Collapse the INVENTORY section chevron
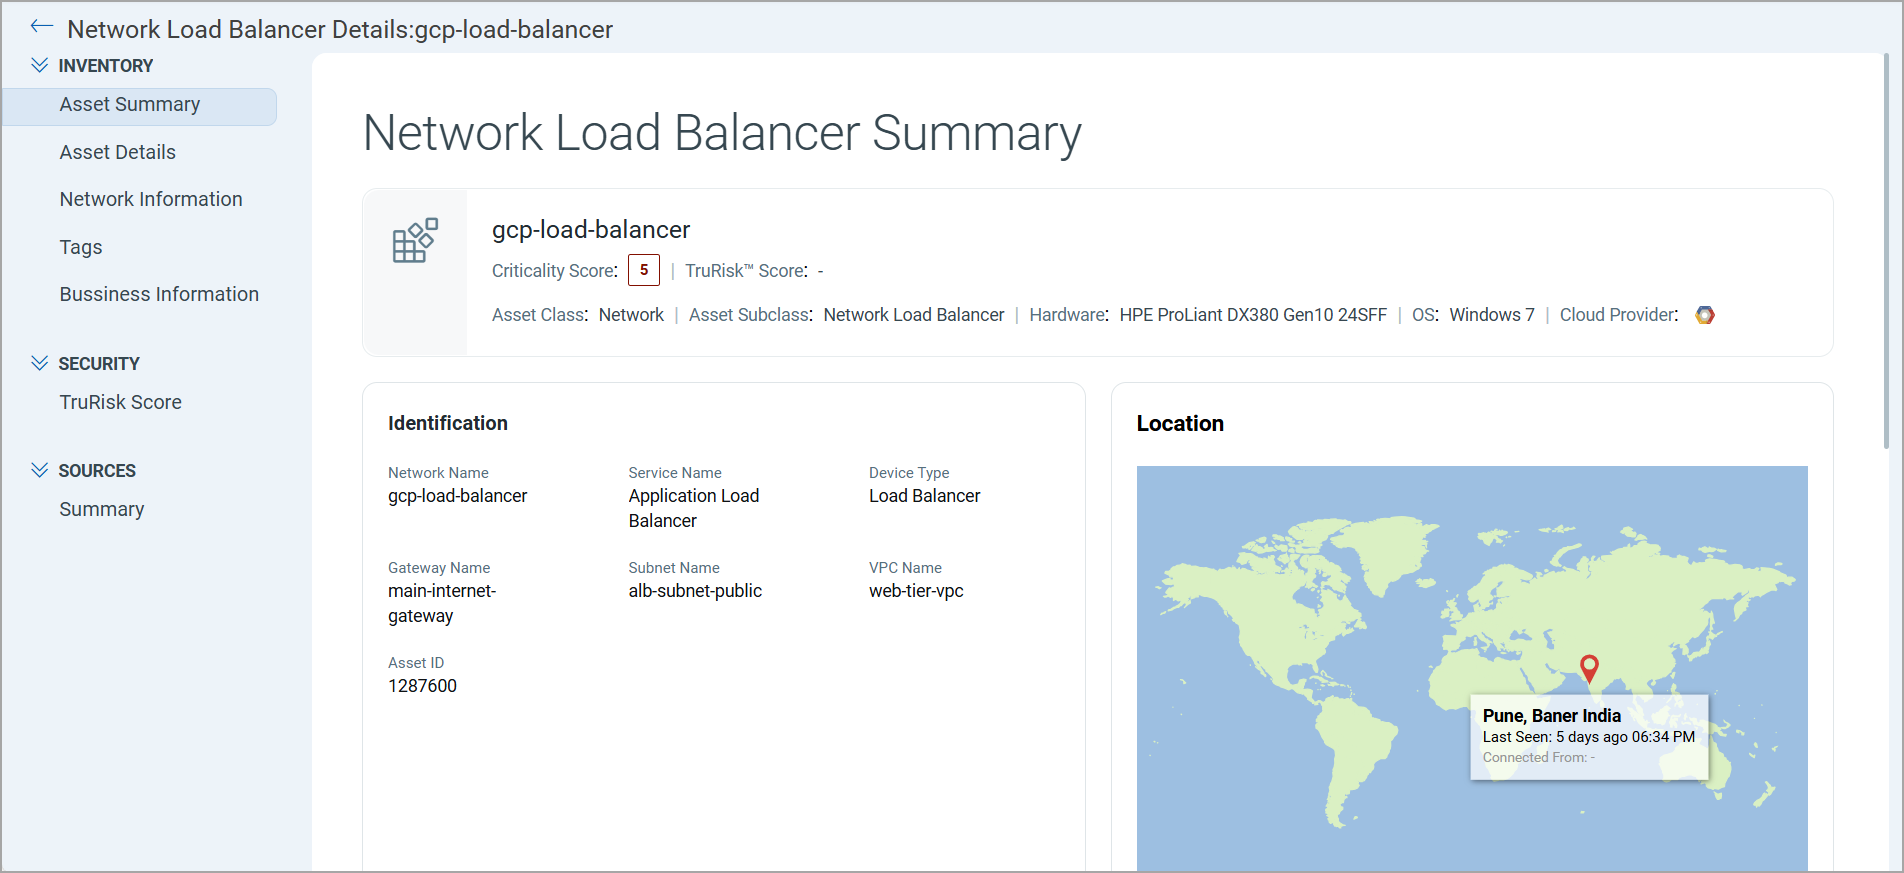 click(40, 65)
